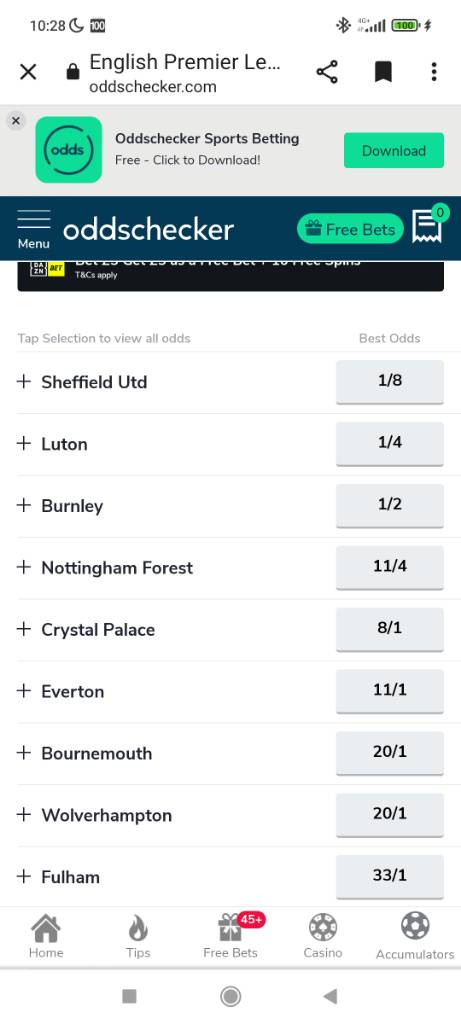This screenshot has height=1024, width=461.
Task: Tap the Android back navigation triangle
Action: click(x=330, y=996)
